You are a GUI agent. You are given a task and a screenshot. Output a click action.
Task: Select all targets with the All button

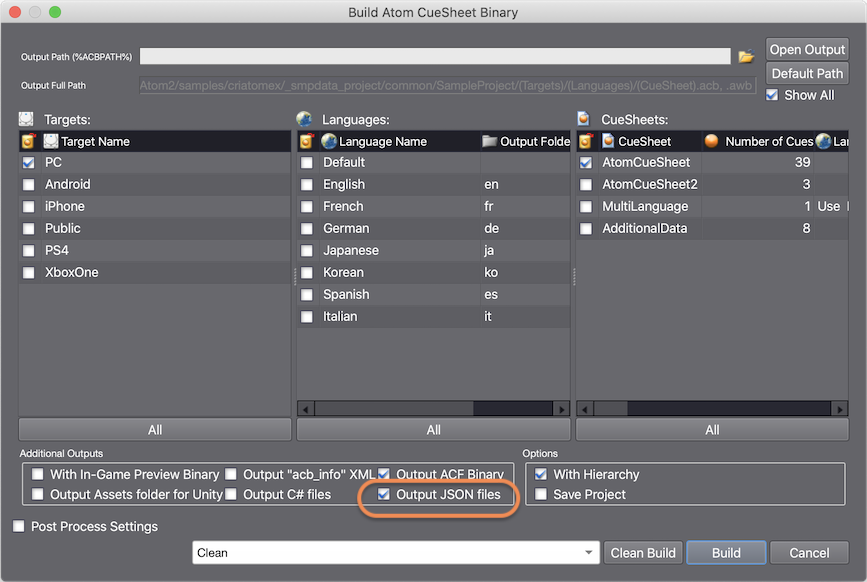pos(155,429)
